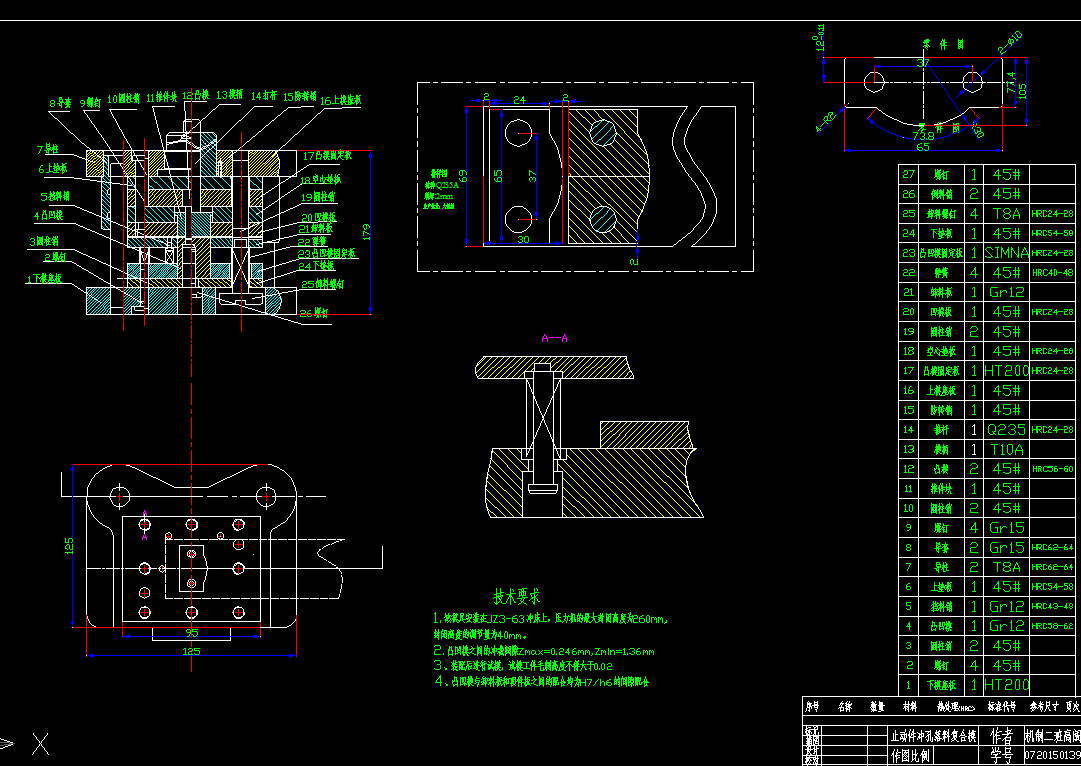1081x766 pixels.
Task: Select the 105 dimension on part drawing
Action: tap(1022, 91)
